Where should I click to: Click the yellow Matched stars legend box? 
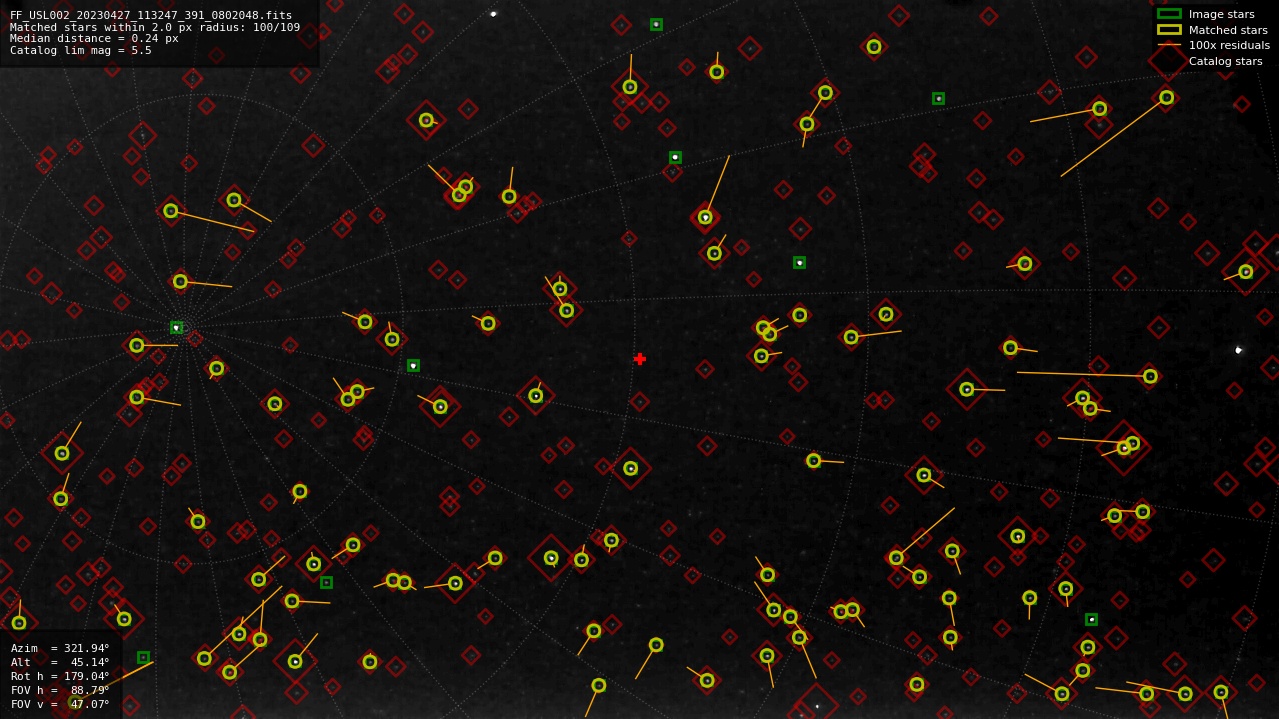click(1169, 30)
